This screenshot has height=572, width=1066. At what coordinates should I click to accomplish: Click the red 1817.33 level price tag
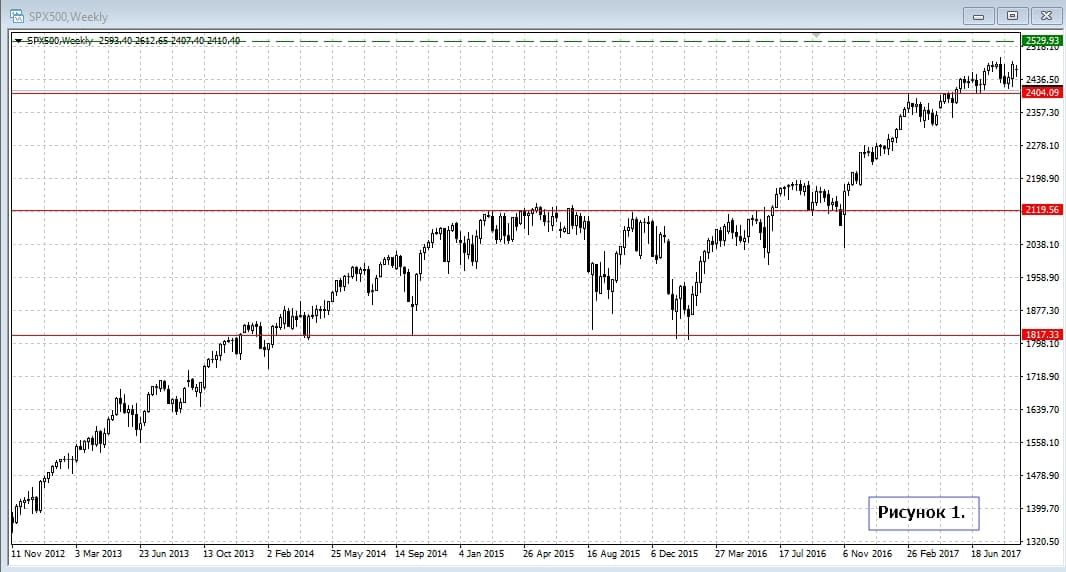1041,334
